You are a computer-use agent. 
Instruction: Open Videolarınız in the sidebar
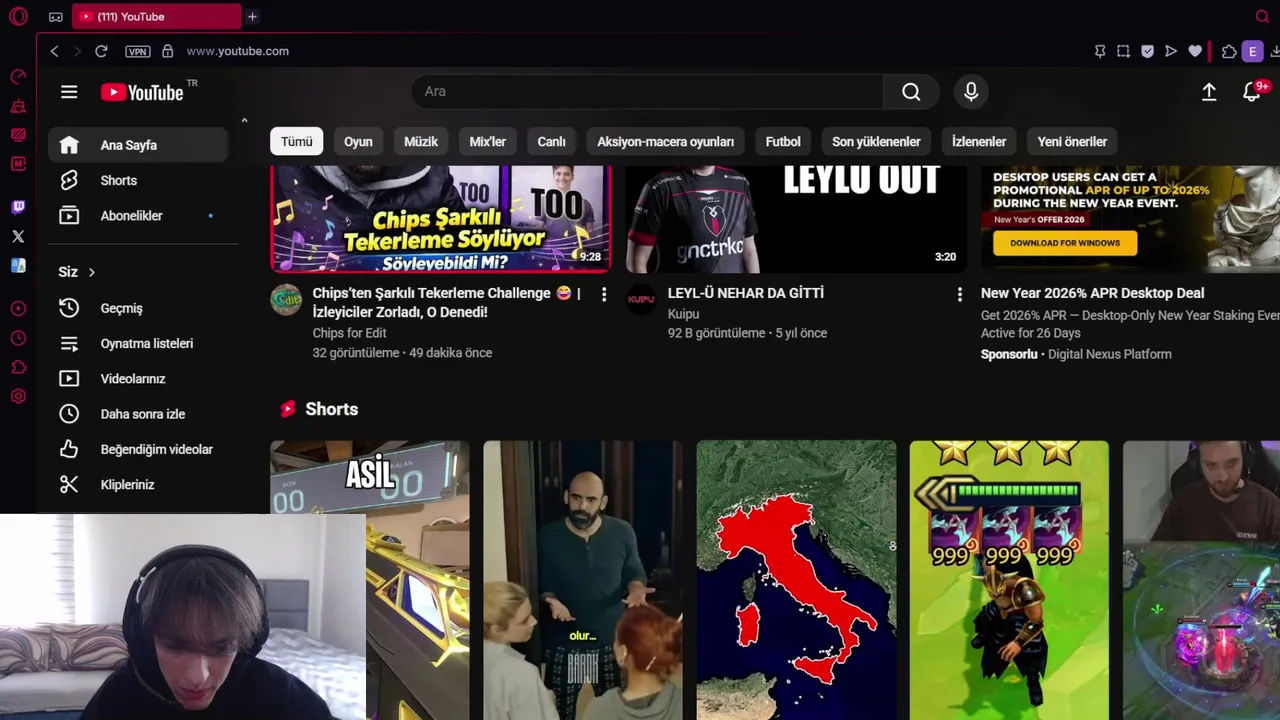pyautogui.click(x=138, y=379)
